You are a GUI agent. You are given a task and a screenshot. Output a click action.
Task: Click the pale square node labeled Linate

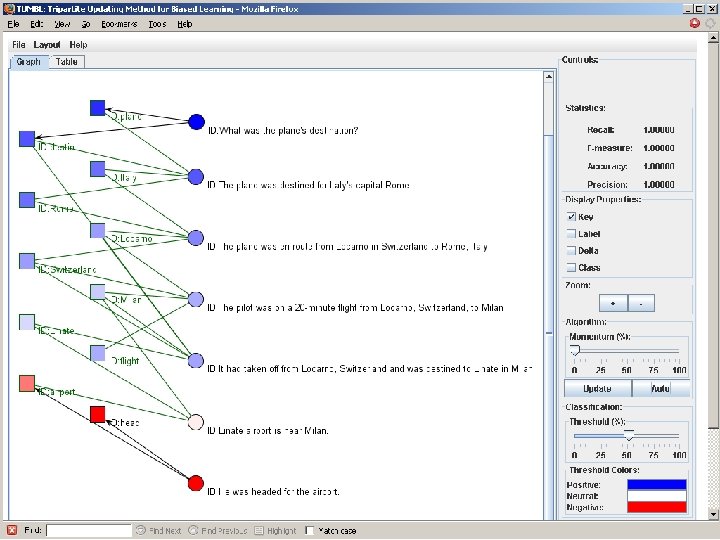point(27,322)
